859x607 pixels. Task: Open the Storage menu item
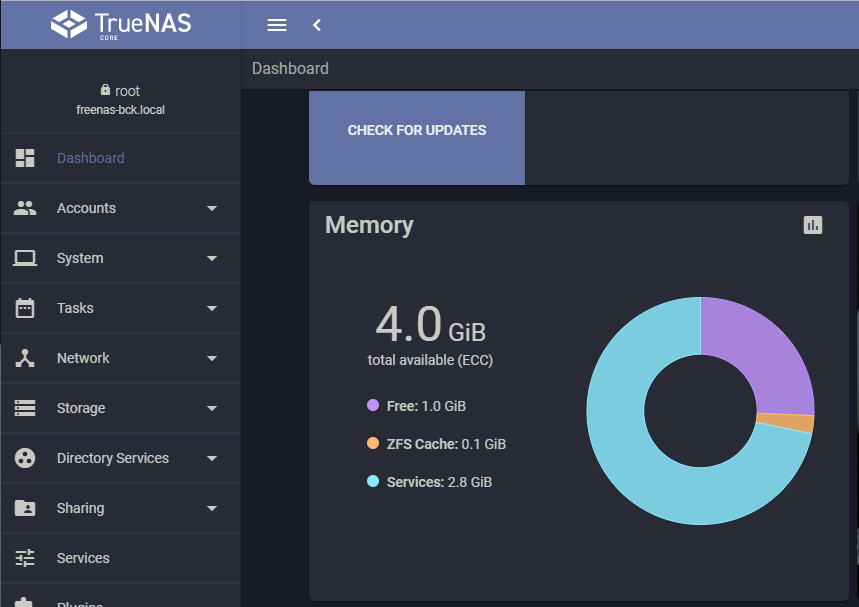pos(121,408)
